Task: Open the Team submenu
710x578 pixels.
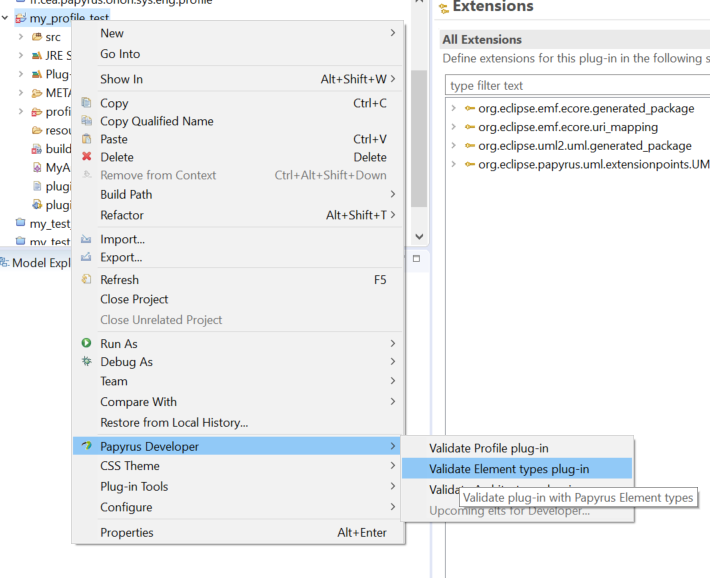Action: 238,381
